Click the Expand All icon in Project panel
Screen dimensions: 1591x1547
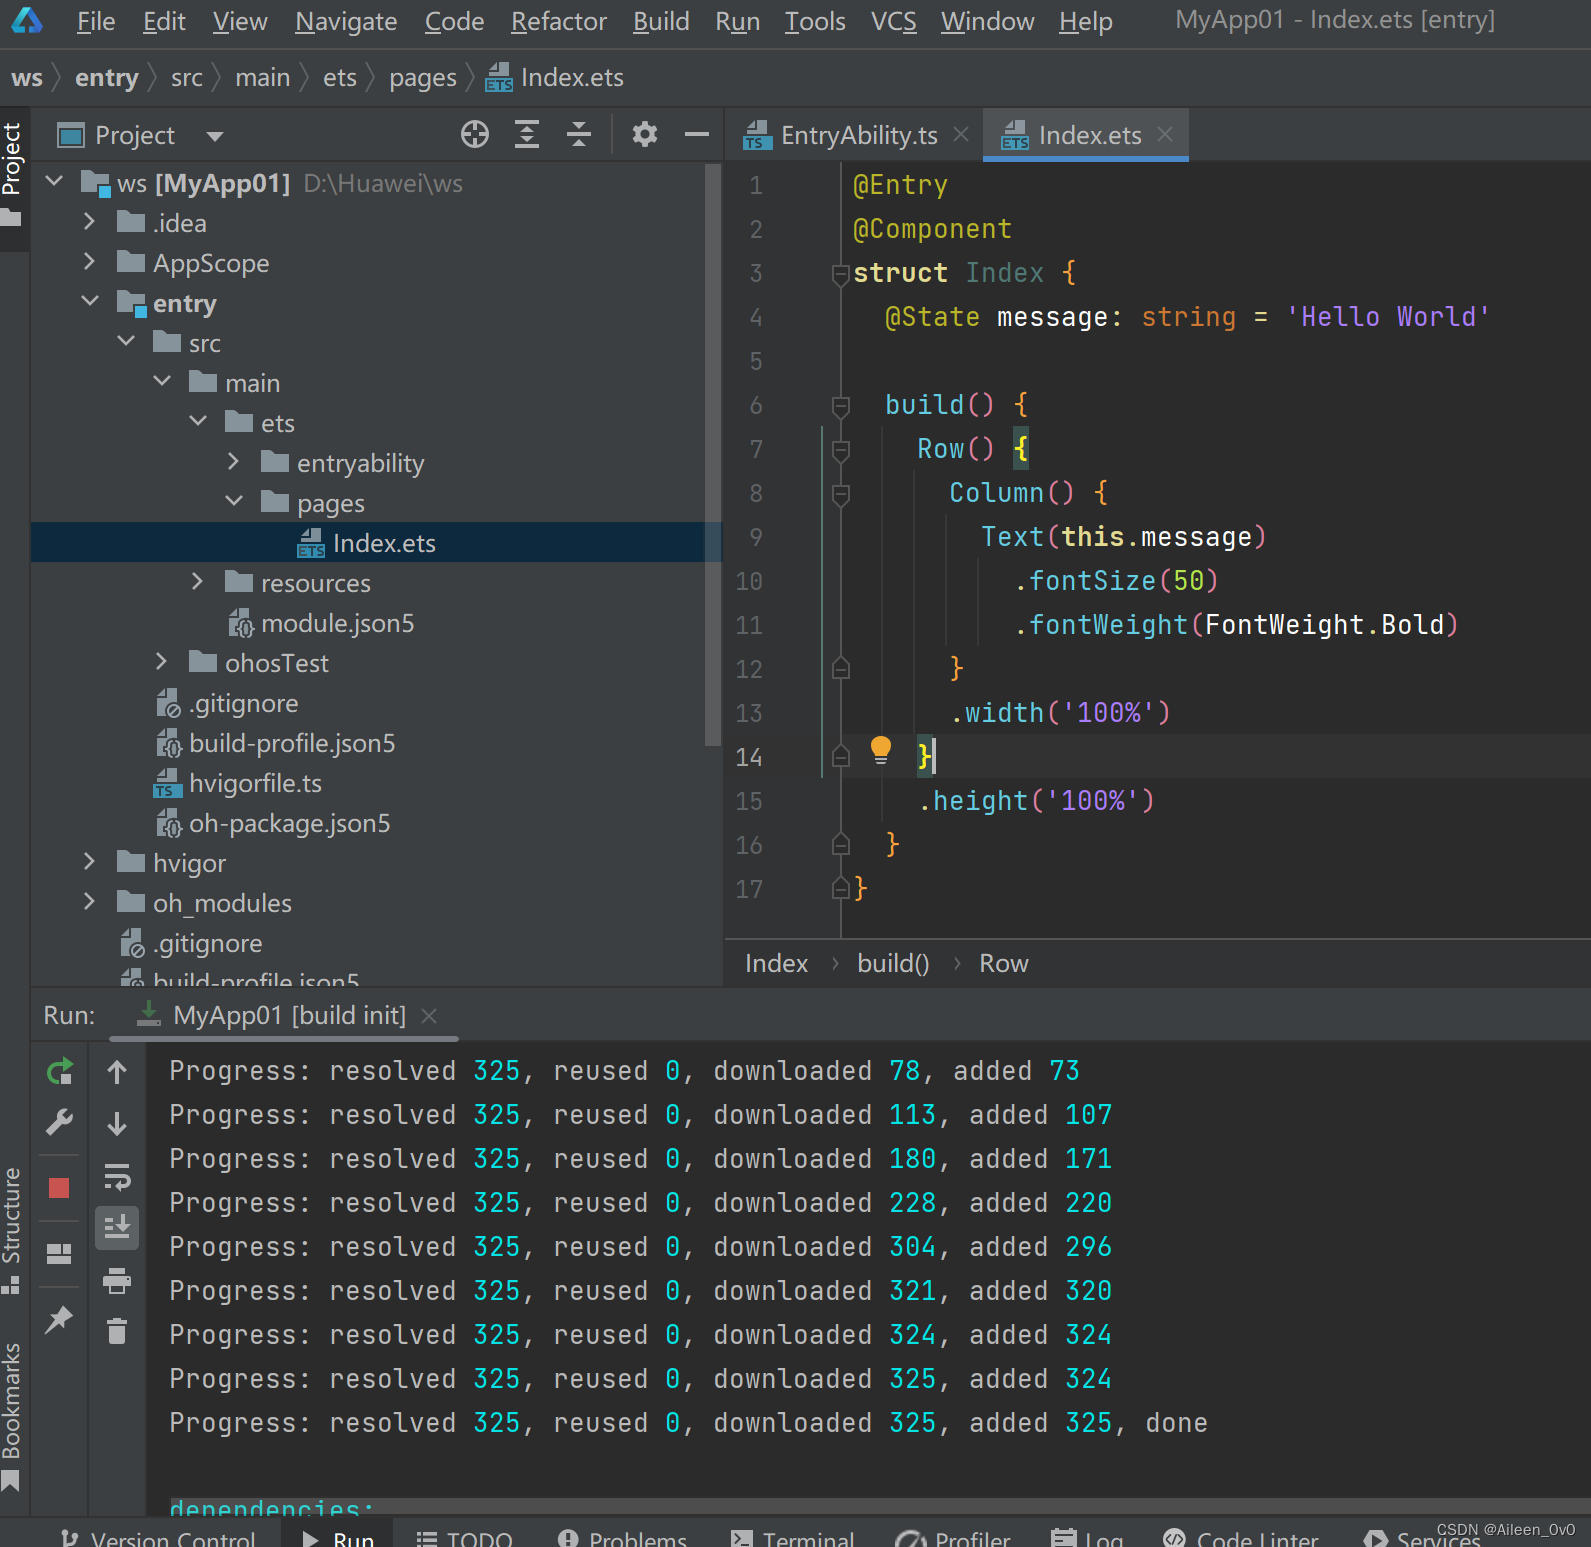pyautogui.click(x=527, y=134)
